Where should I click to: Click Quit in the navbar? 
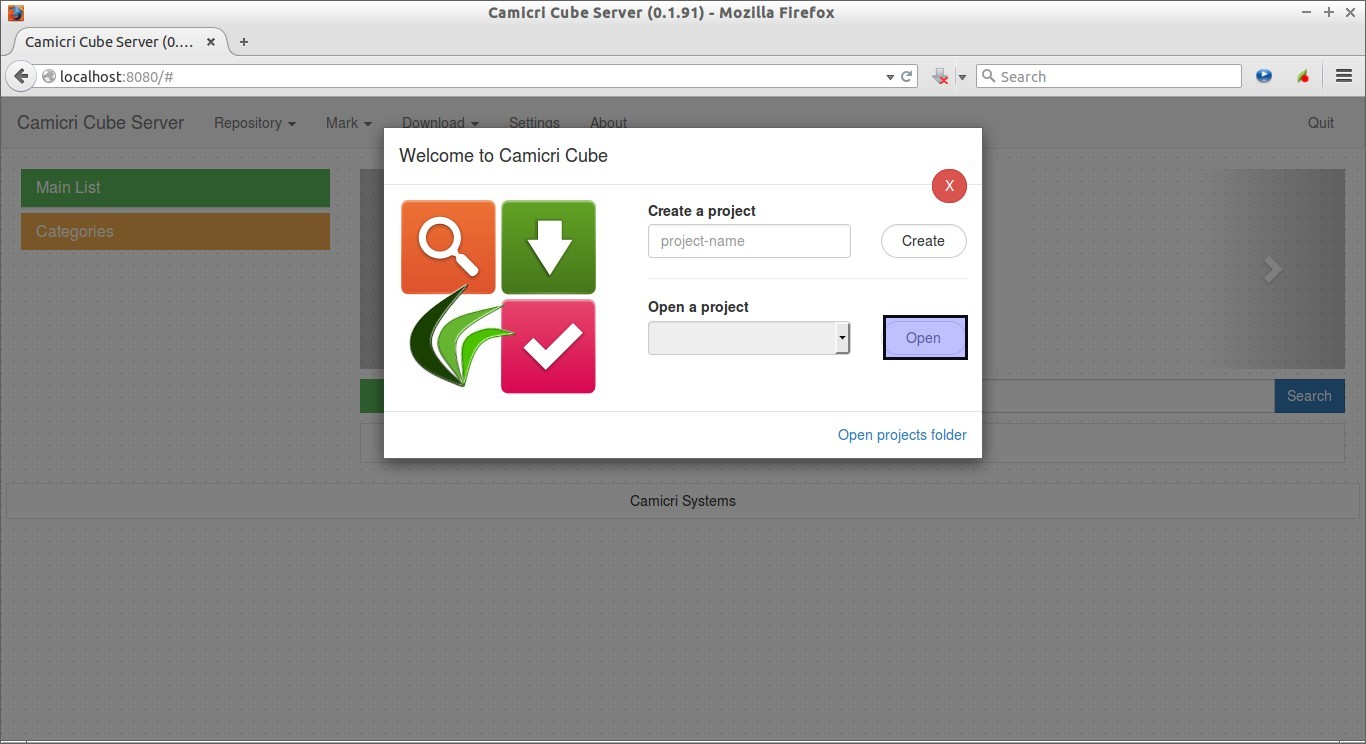click(x=1321, y=123)
